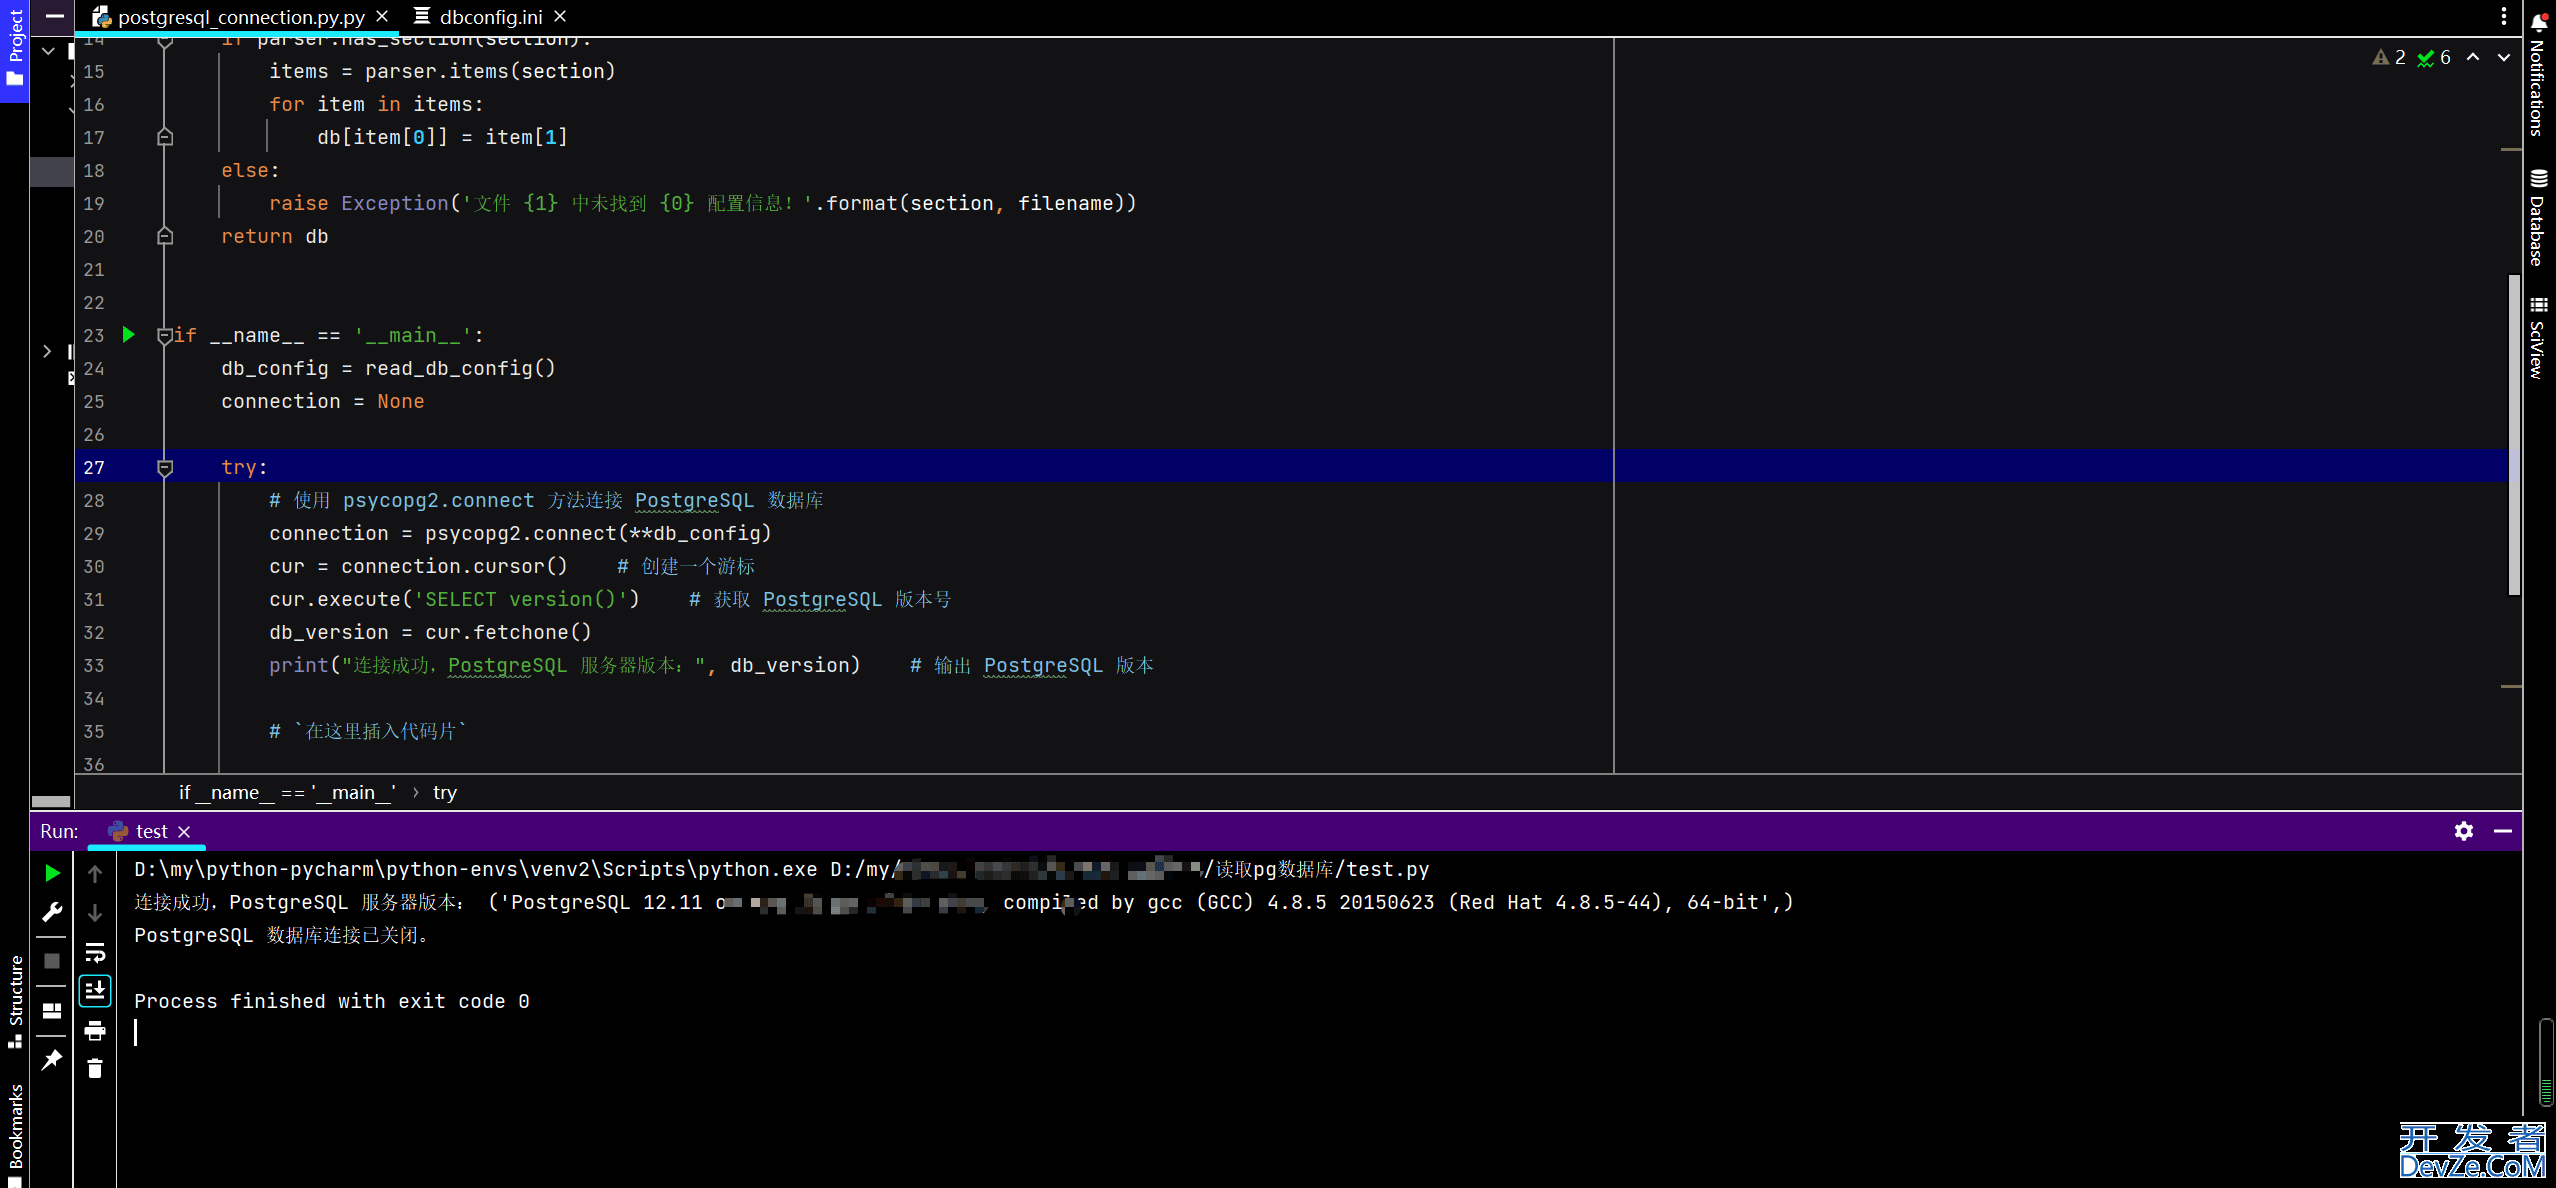Screen dimensions: 2556x1188
Task: Click 'return db' on line 20
Action: pos(275,237)
